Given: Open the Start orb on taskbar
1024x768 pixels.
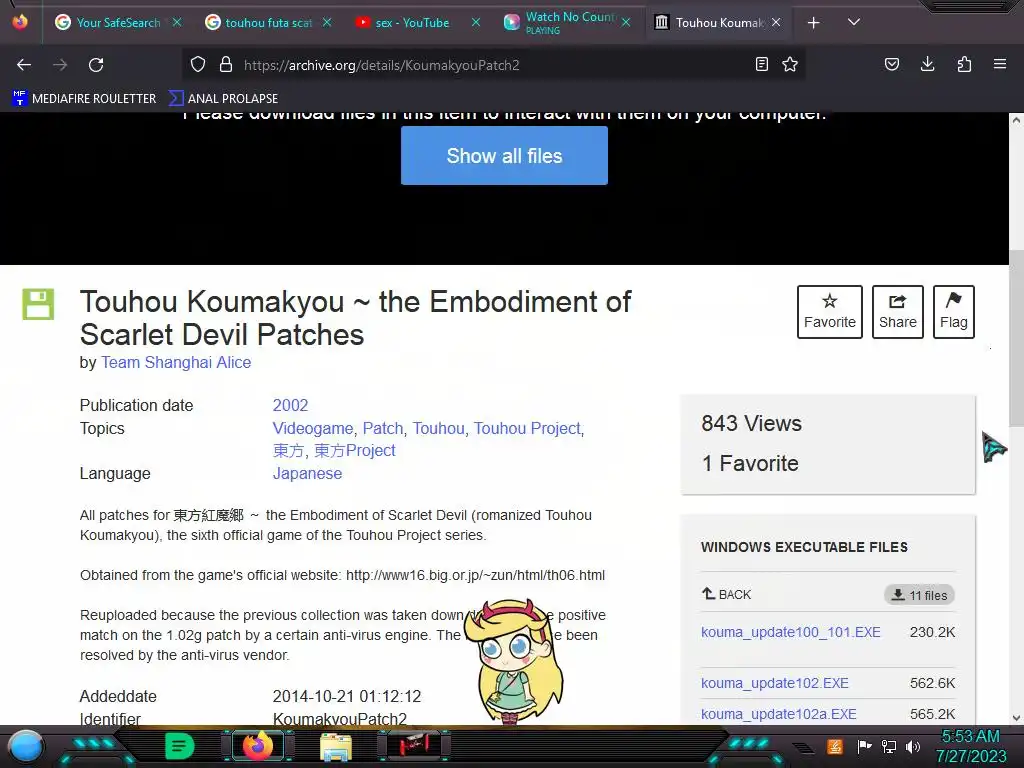Looking at the screenshot, I should pos(26,746).
